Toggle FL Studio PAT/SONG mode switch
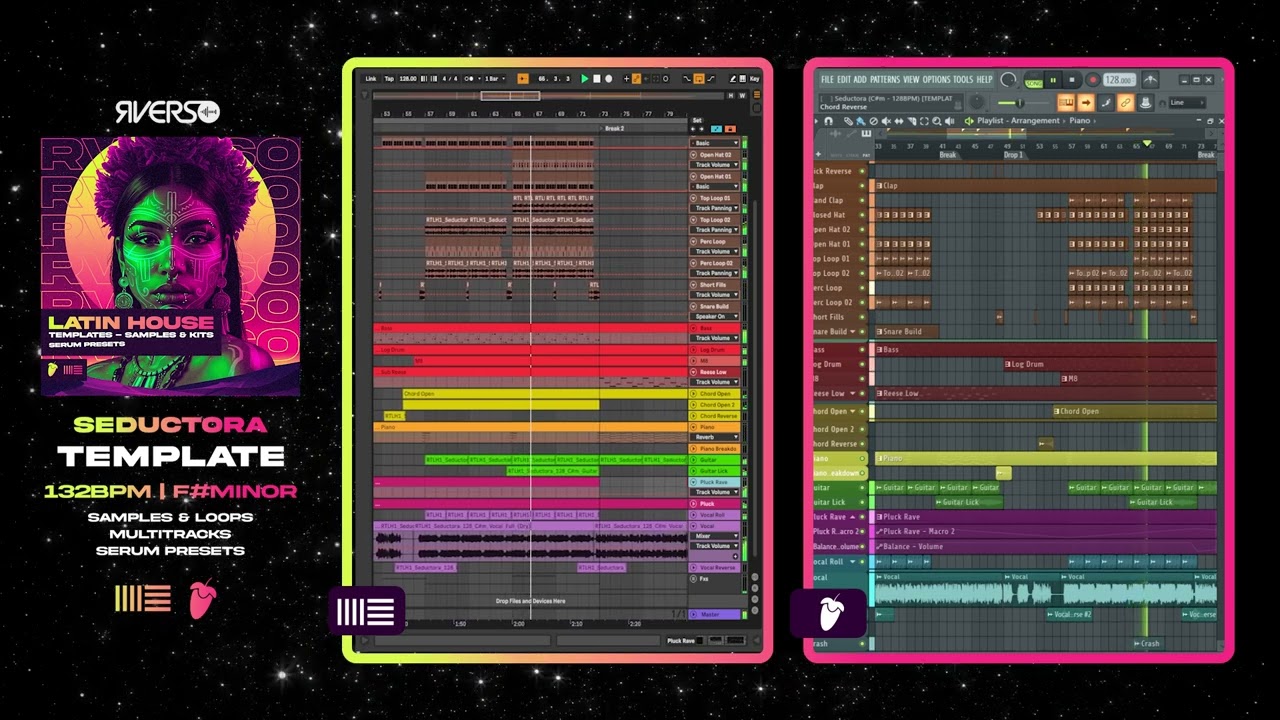Screen dimensions: 1280x720 coord(1034,81)
